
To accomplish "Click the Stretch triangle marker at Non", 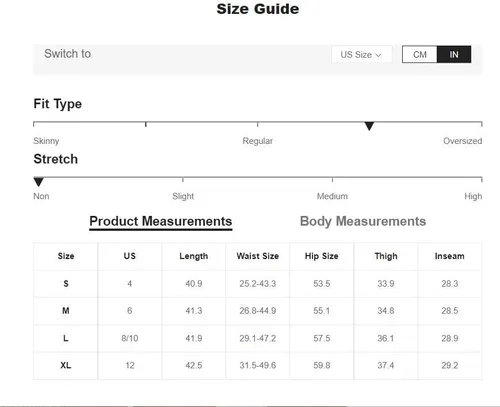I will pos(39,182).
